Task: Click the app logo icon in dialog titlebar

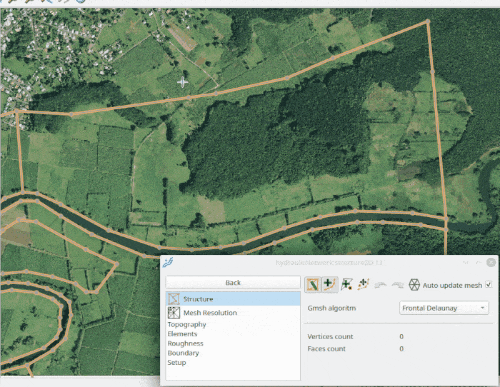Action: click(x=168, y=262)
